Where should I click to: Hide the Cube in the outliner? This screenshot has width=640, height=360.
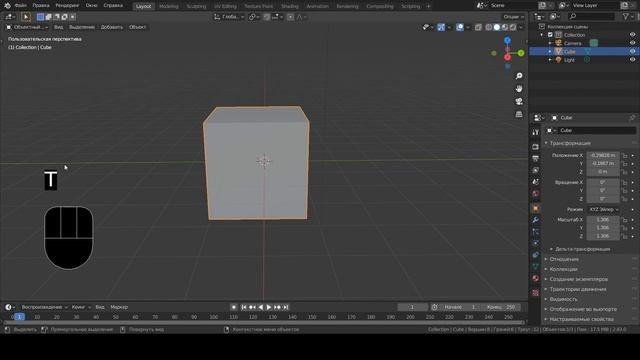tap(632, 51)
